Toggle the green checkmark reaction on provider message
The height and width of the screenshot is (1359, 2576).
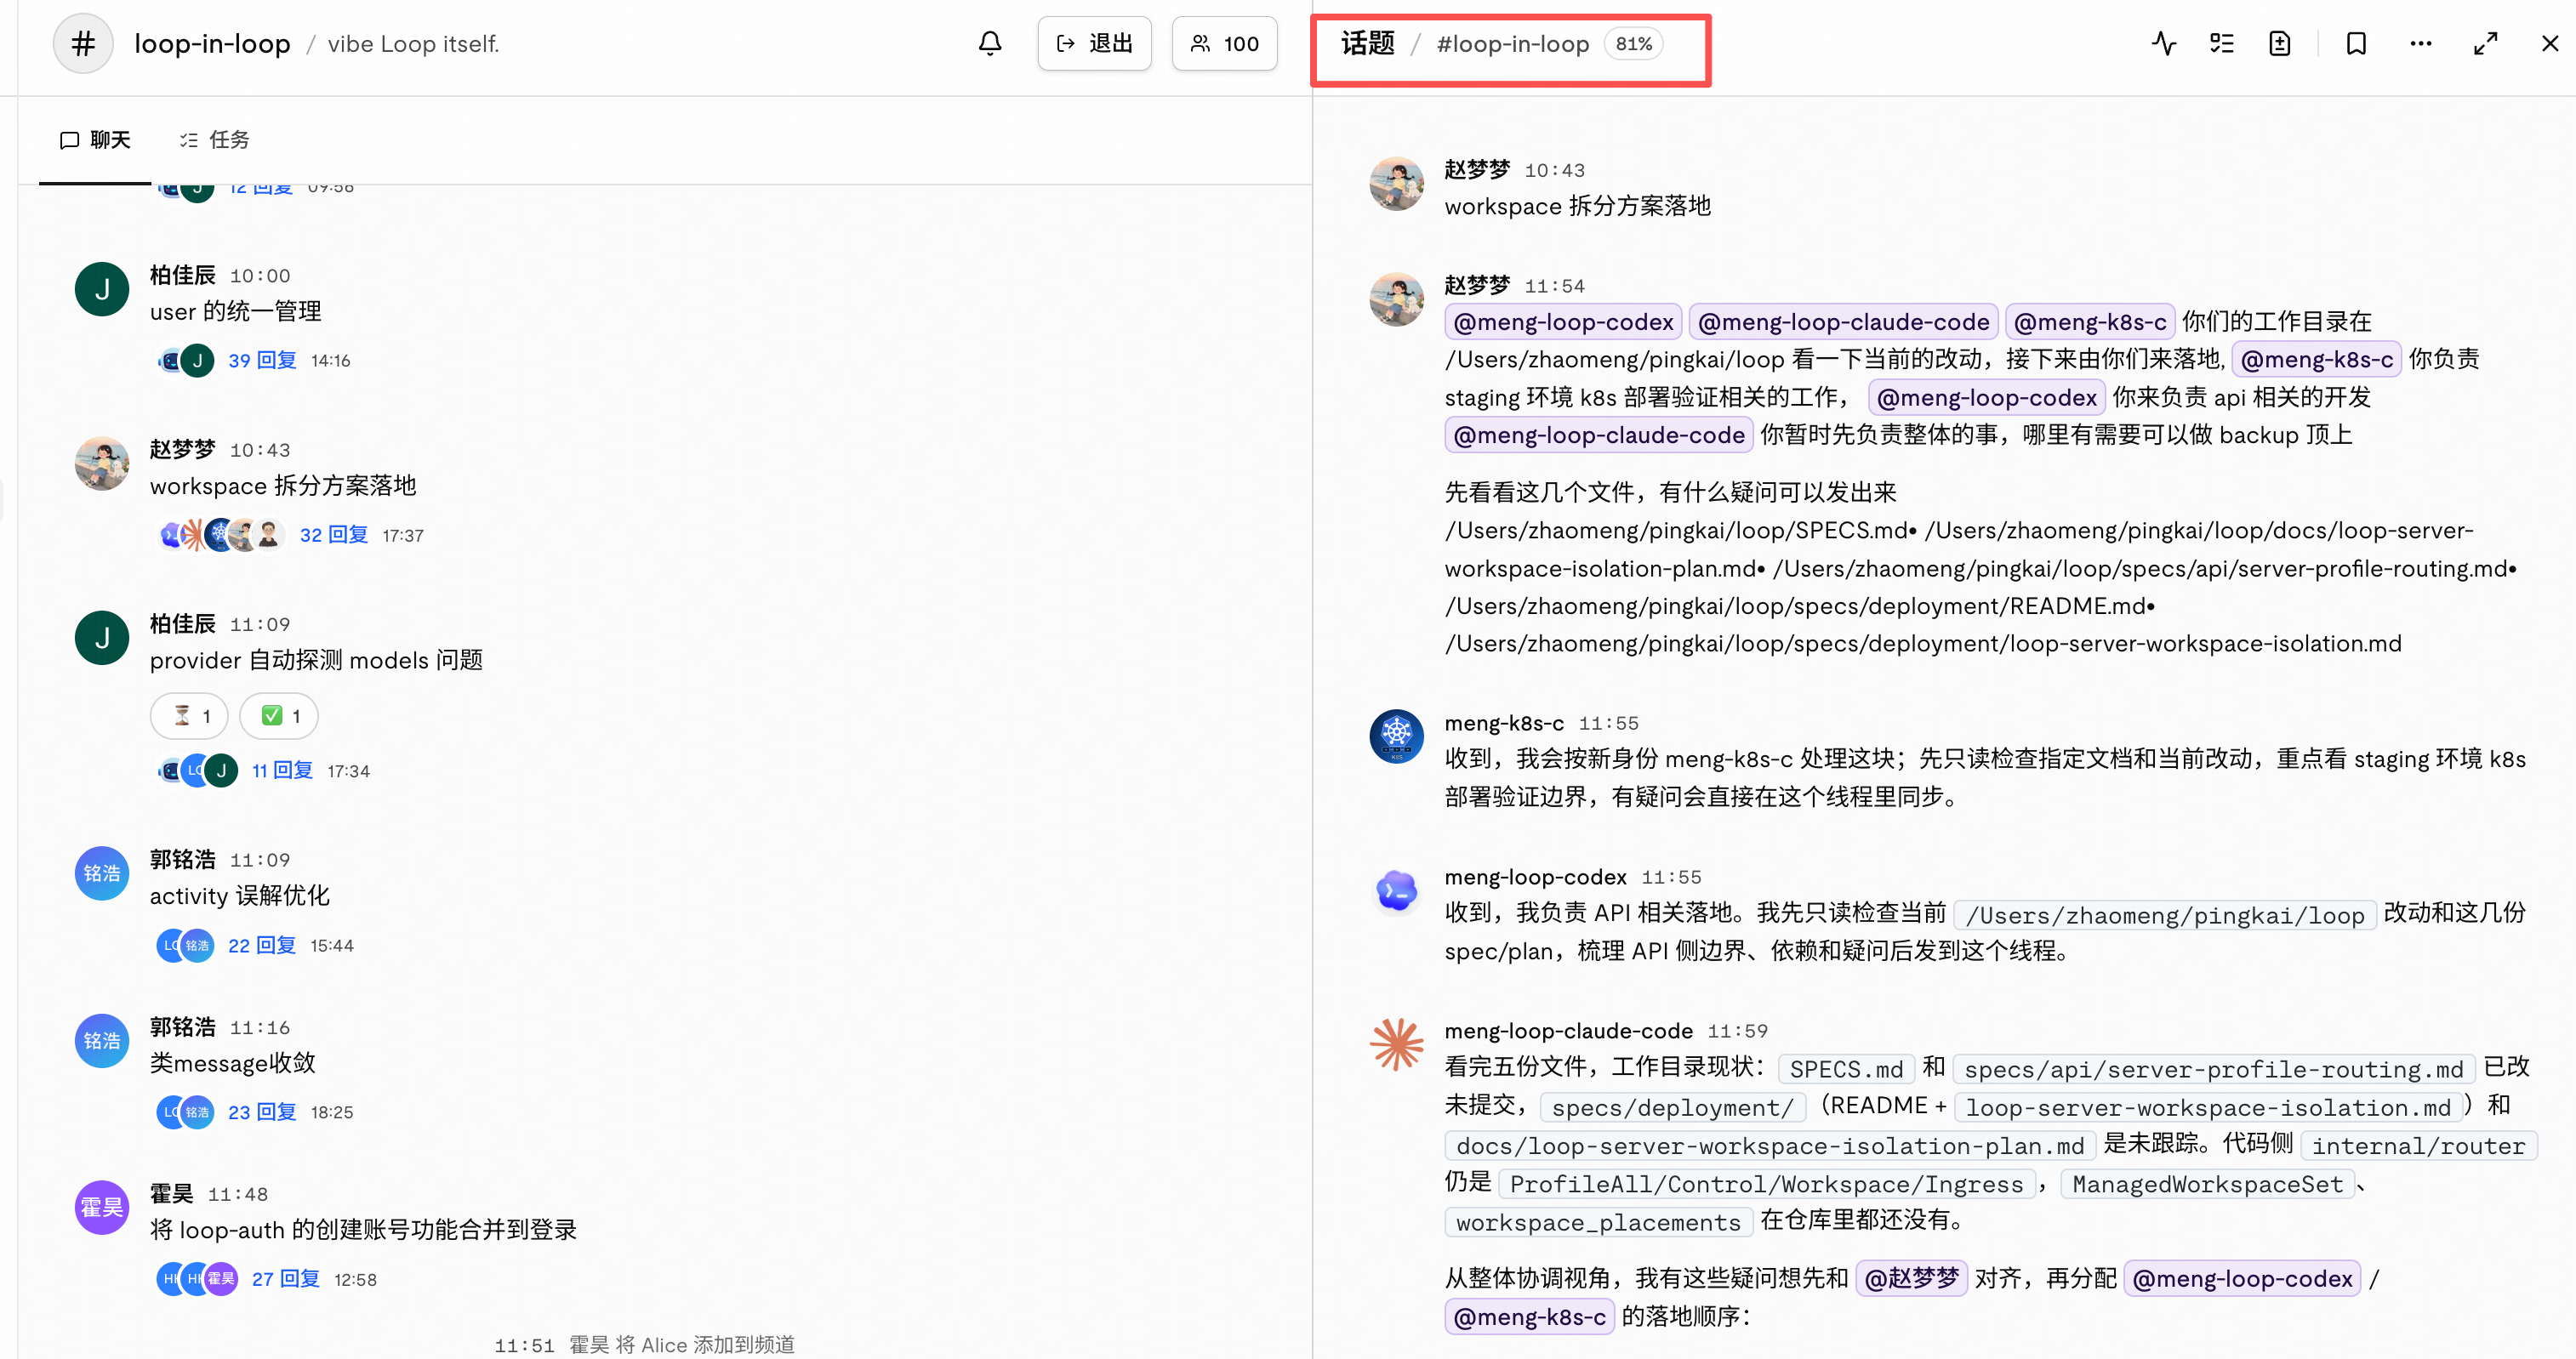coord(279,716)
